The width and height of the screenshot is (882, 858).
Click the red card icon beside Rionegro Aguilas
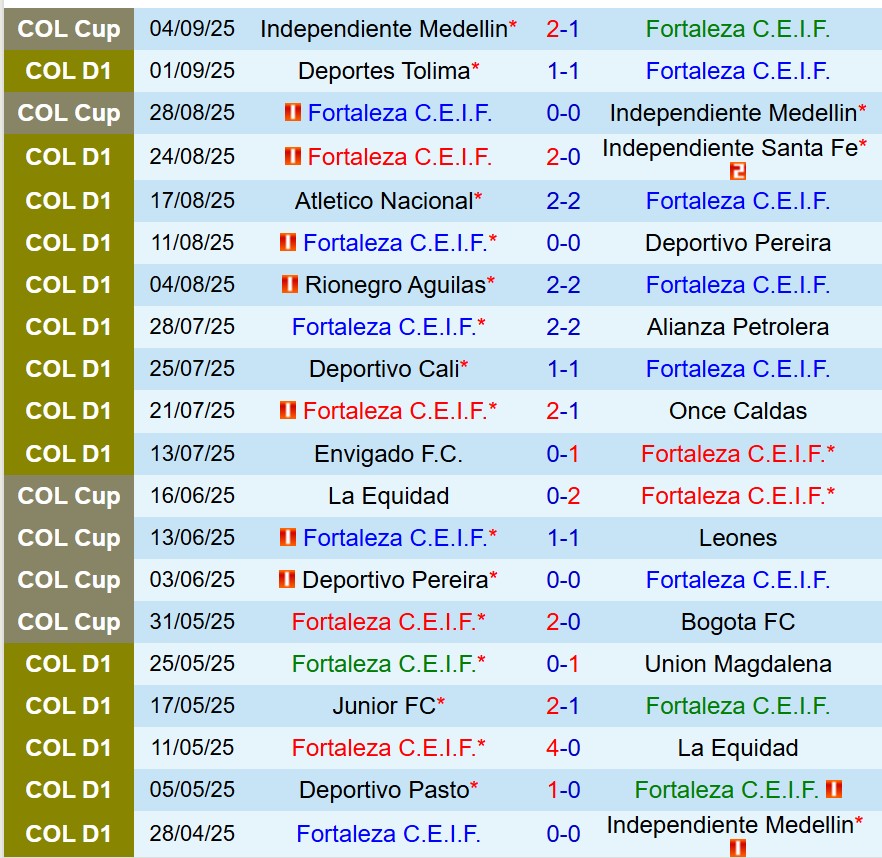(290, 285)
